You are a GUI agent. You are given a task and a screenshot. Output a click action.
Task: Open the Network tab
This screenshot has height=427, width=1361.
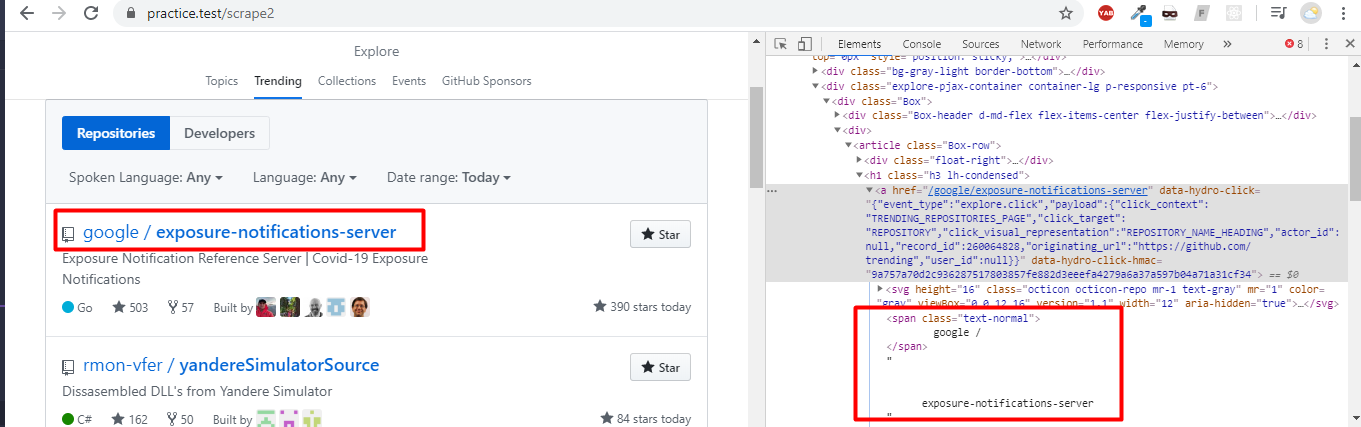pos(1041,44)
